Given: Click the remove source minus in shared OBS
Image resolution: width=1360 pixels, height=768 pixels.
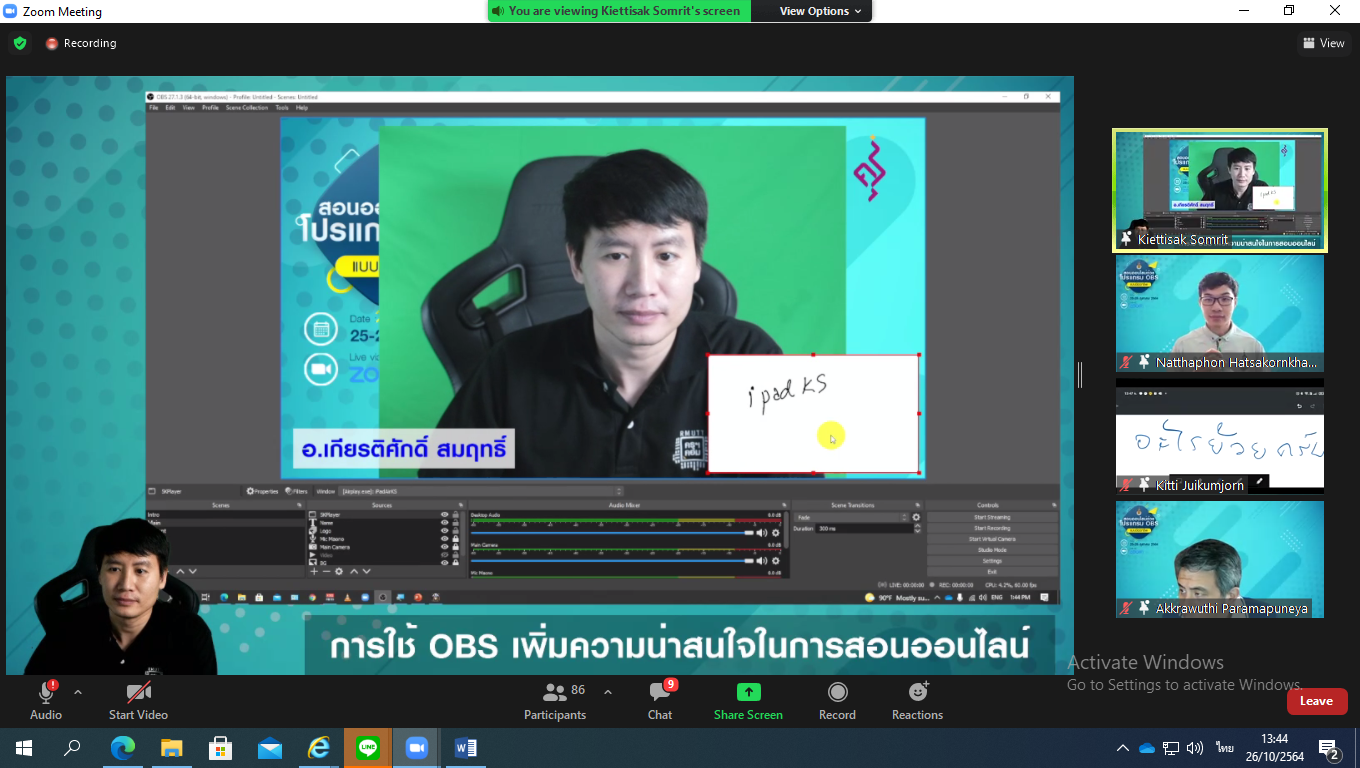Looking at the screenshot, I should click(326, 571).
